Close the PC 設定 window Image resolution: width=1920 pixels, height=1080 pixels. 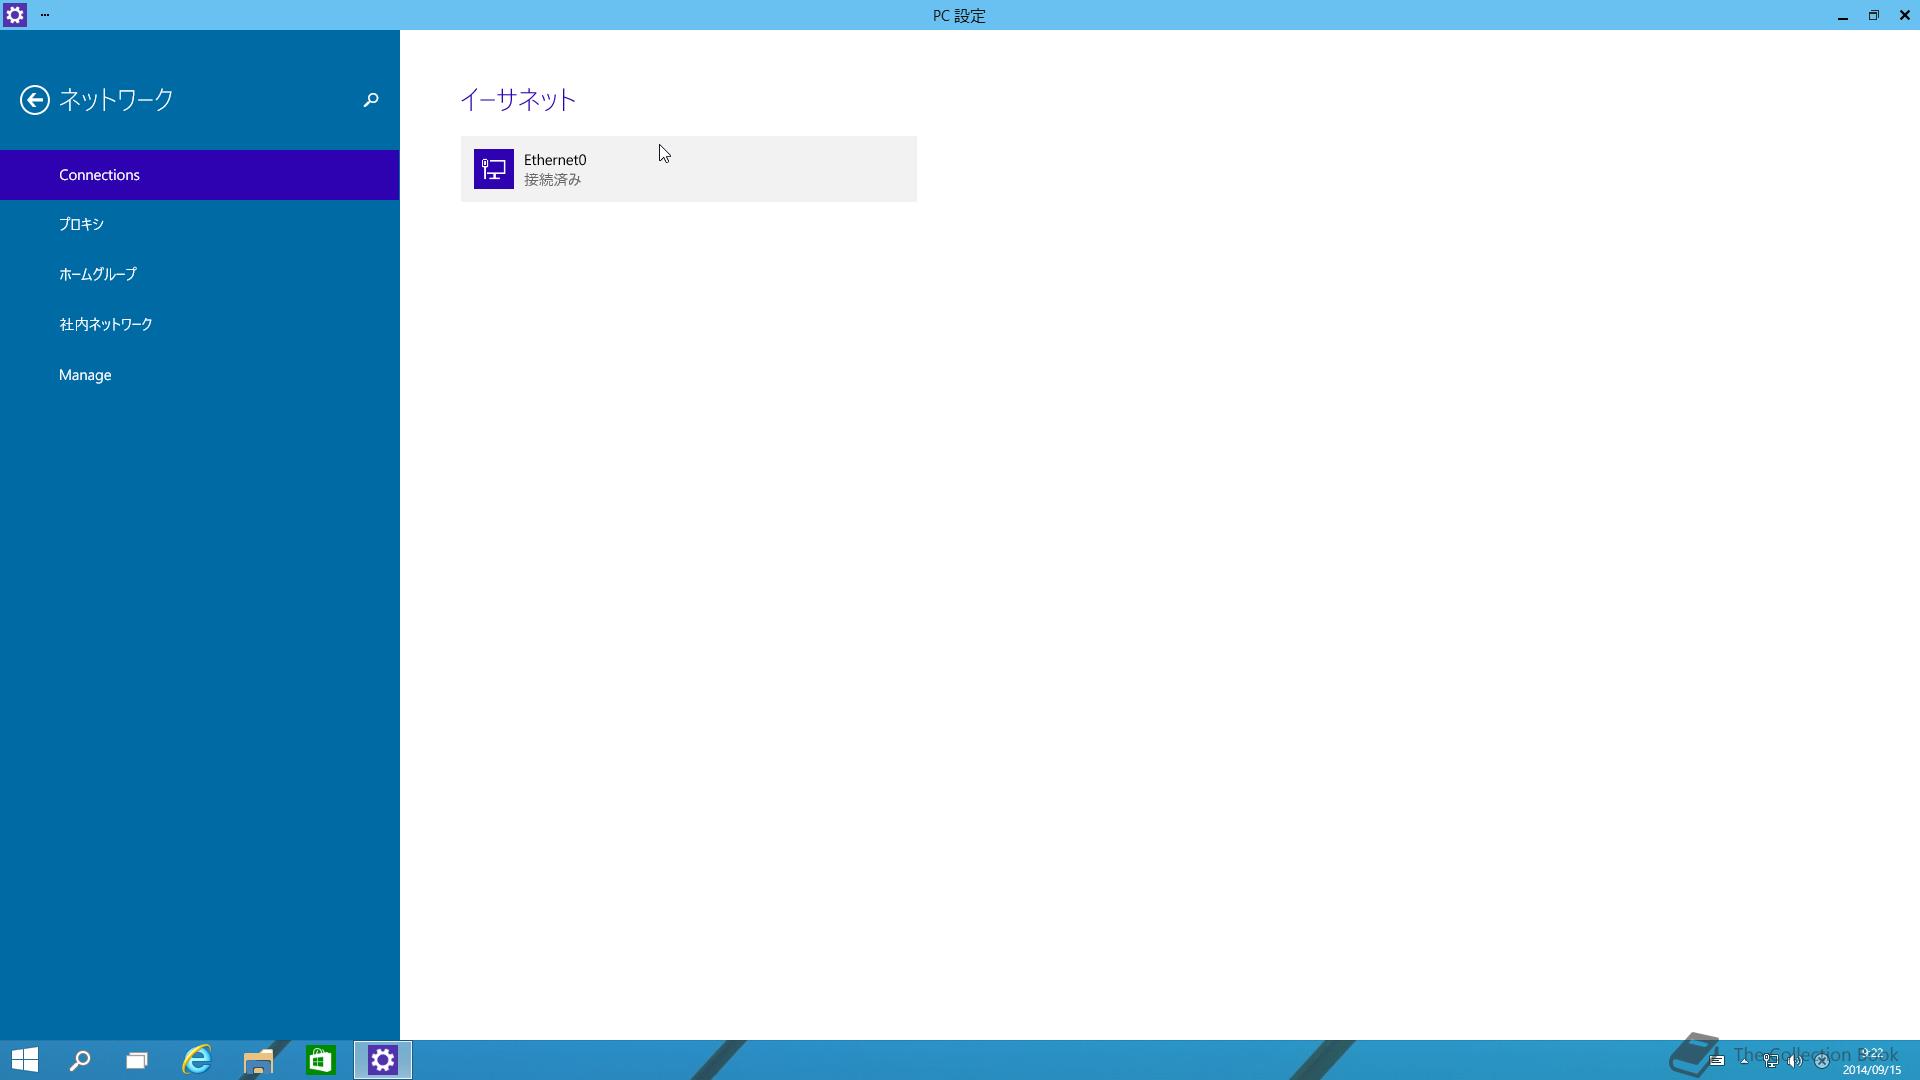coord(1905,15)
